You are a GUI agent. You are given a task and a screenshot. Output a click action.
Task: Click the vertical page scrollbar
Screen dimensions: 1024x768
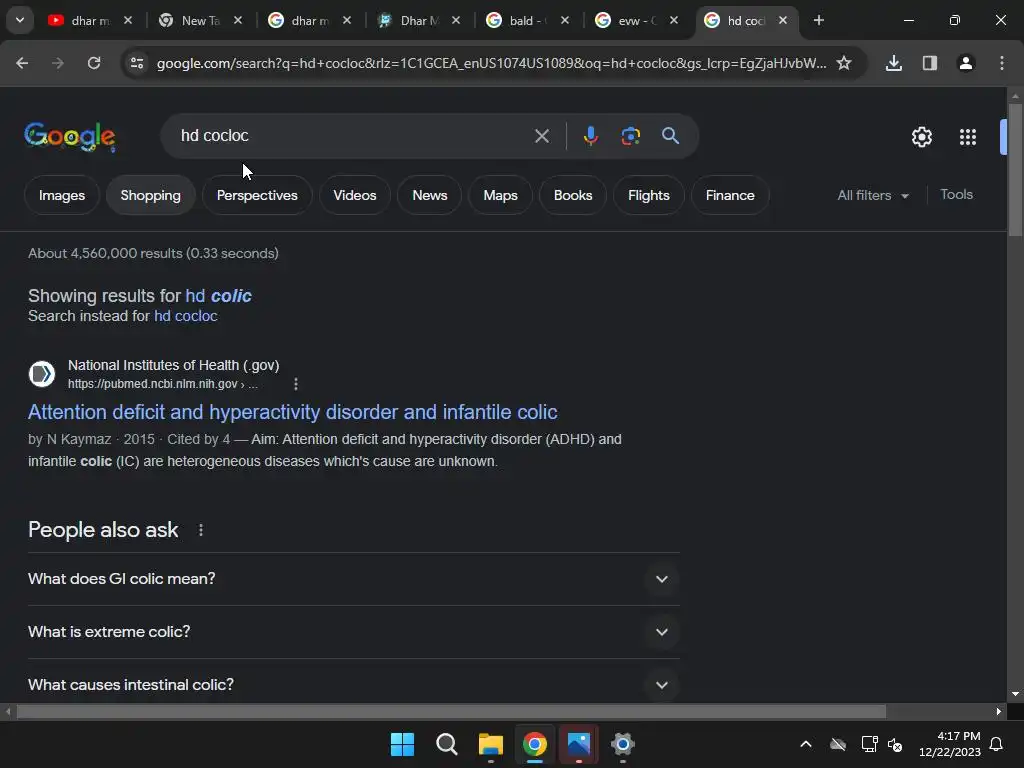[1015, 170]
